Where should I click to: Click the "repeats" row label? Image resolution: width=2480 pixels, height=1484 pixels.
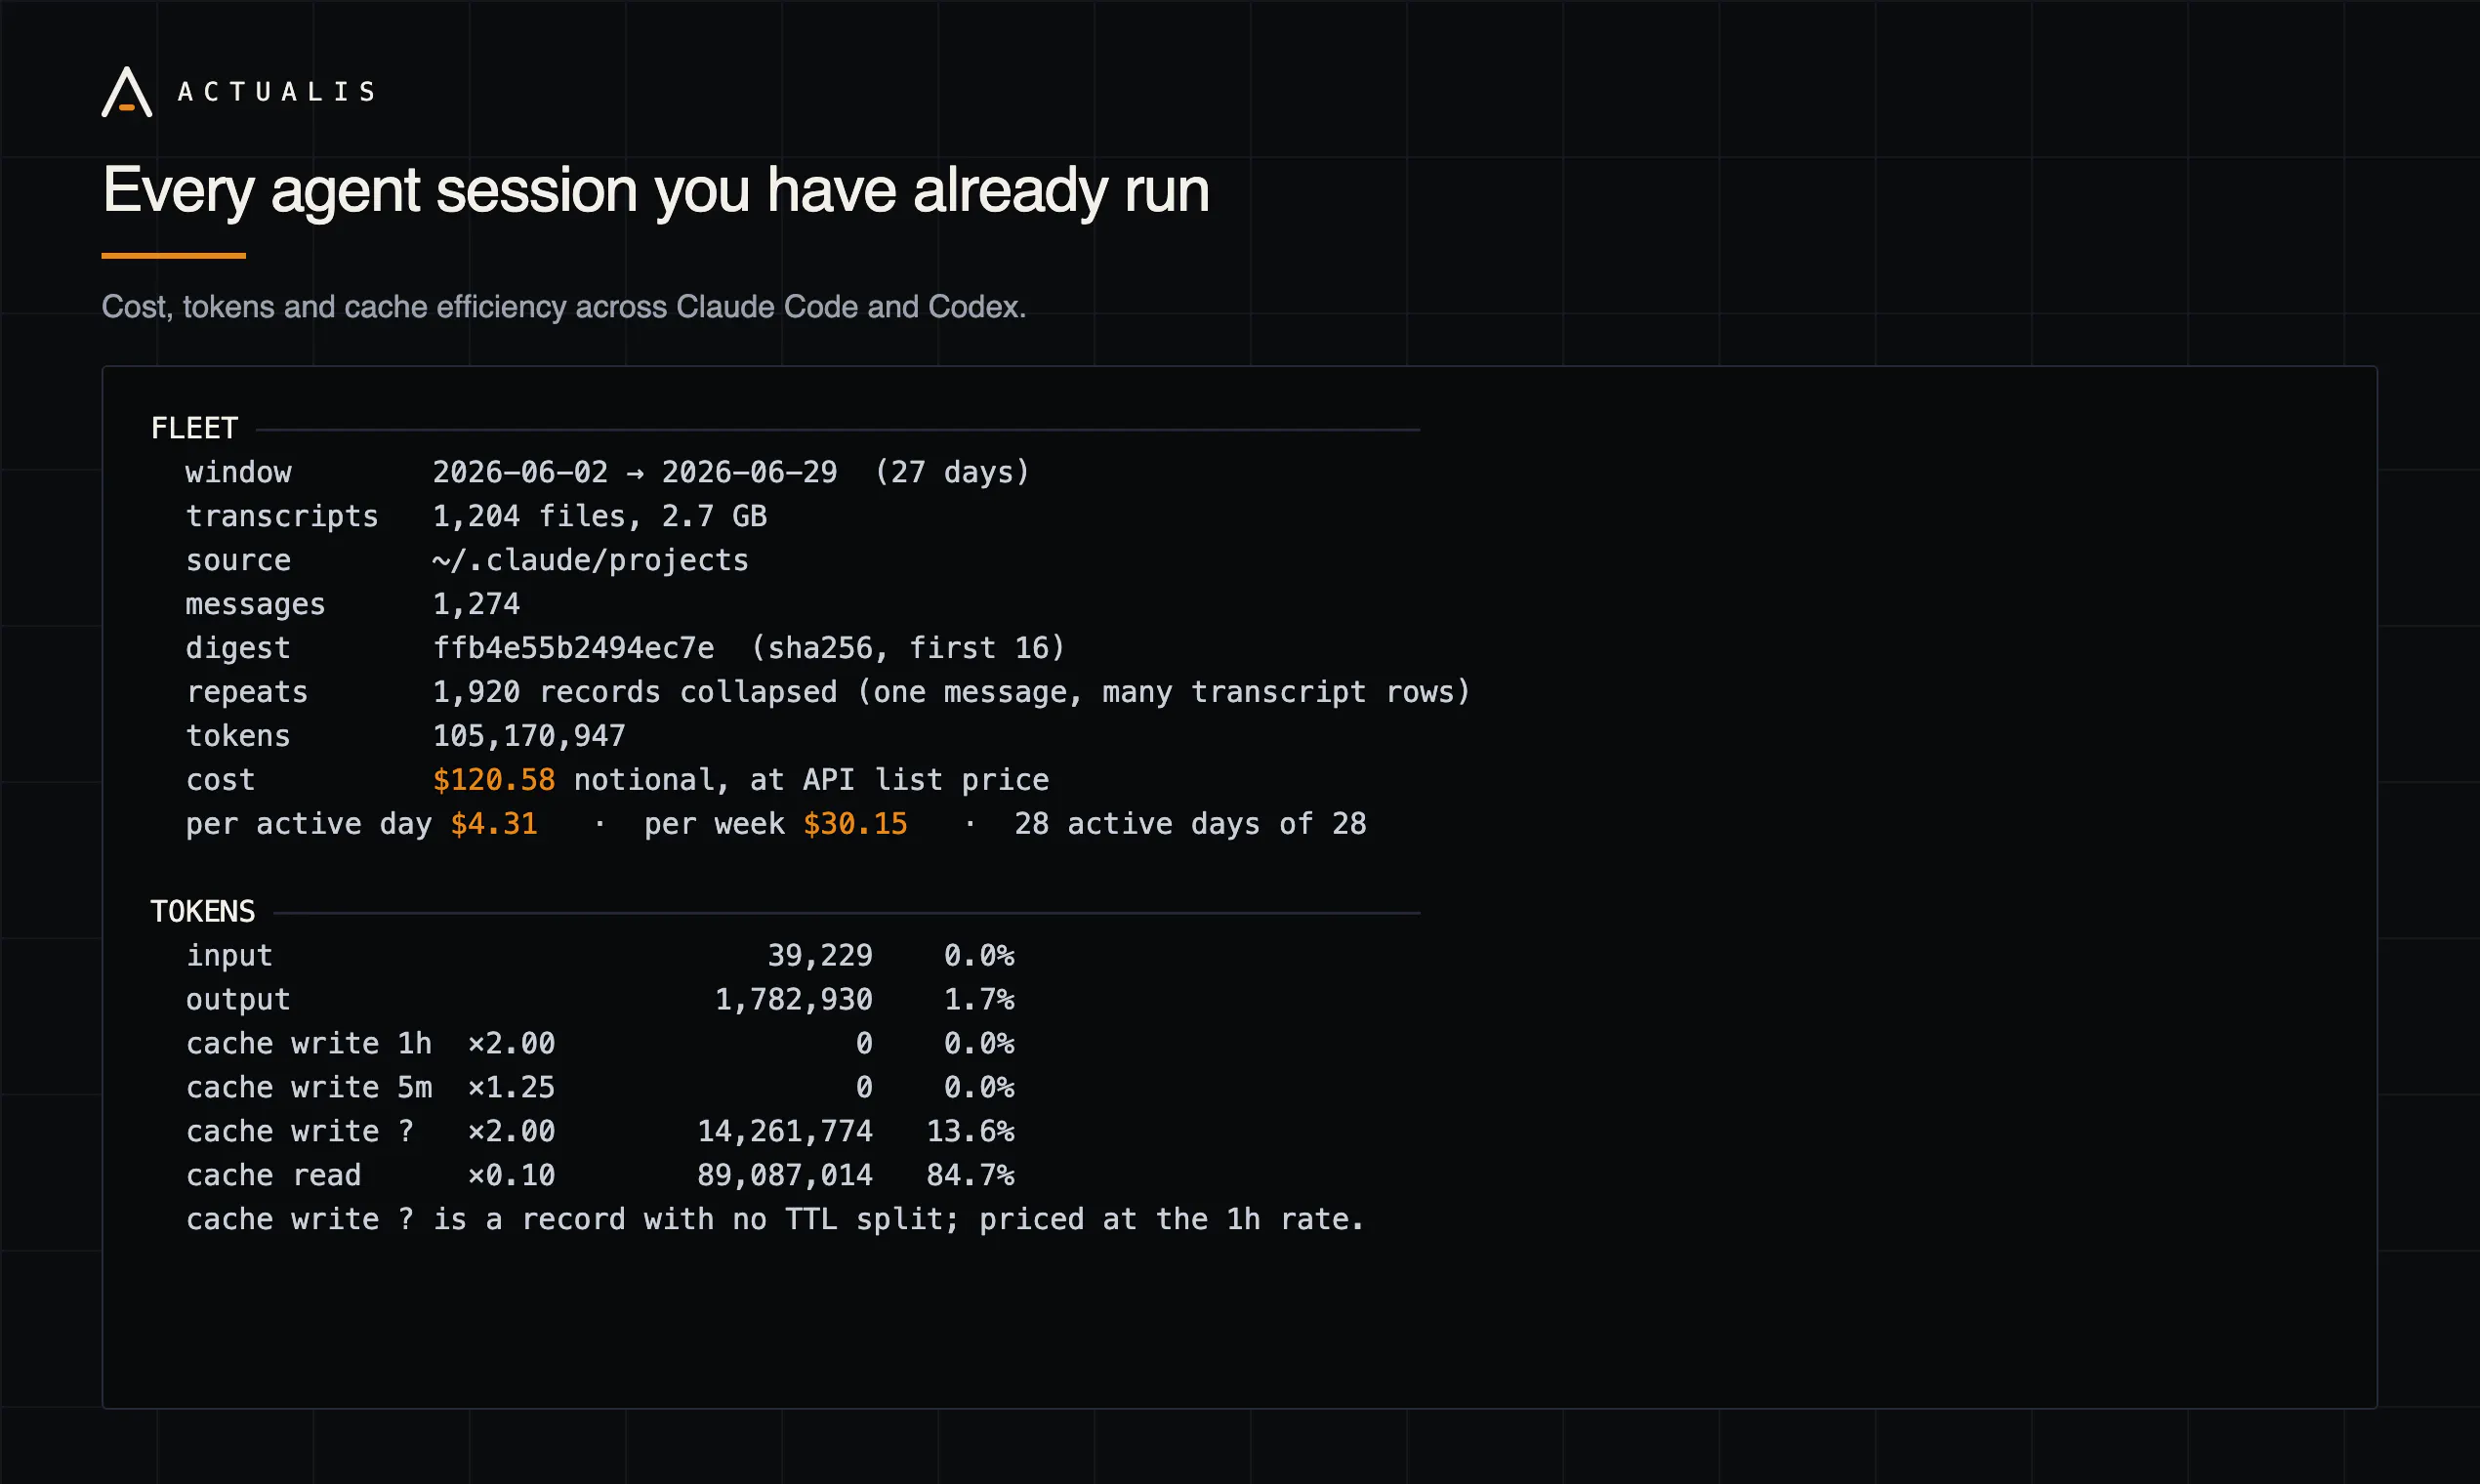coord(247,692)
